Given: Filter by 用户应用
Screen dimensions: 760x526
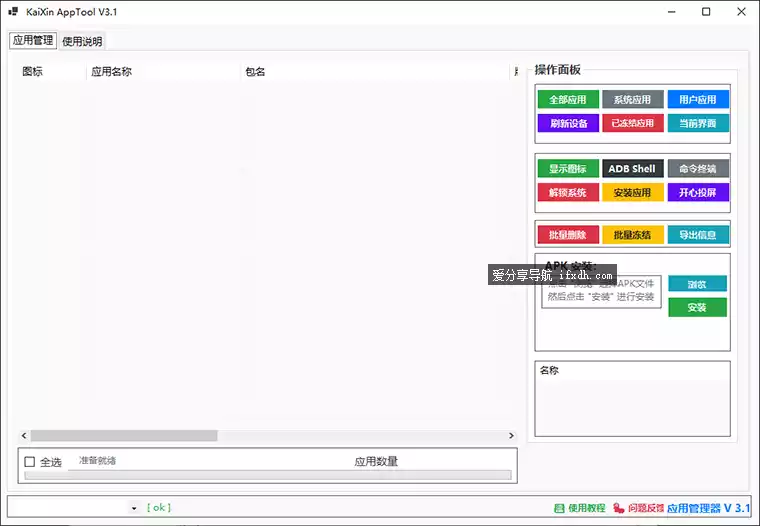Looking at the screenshot, I should coord(698,99).
